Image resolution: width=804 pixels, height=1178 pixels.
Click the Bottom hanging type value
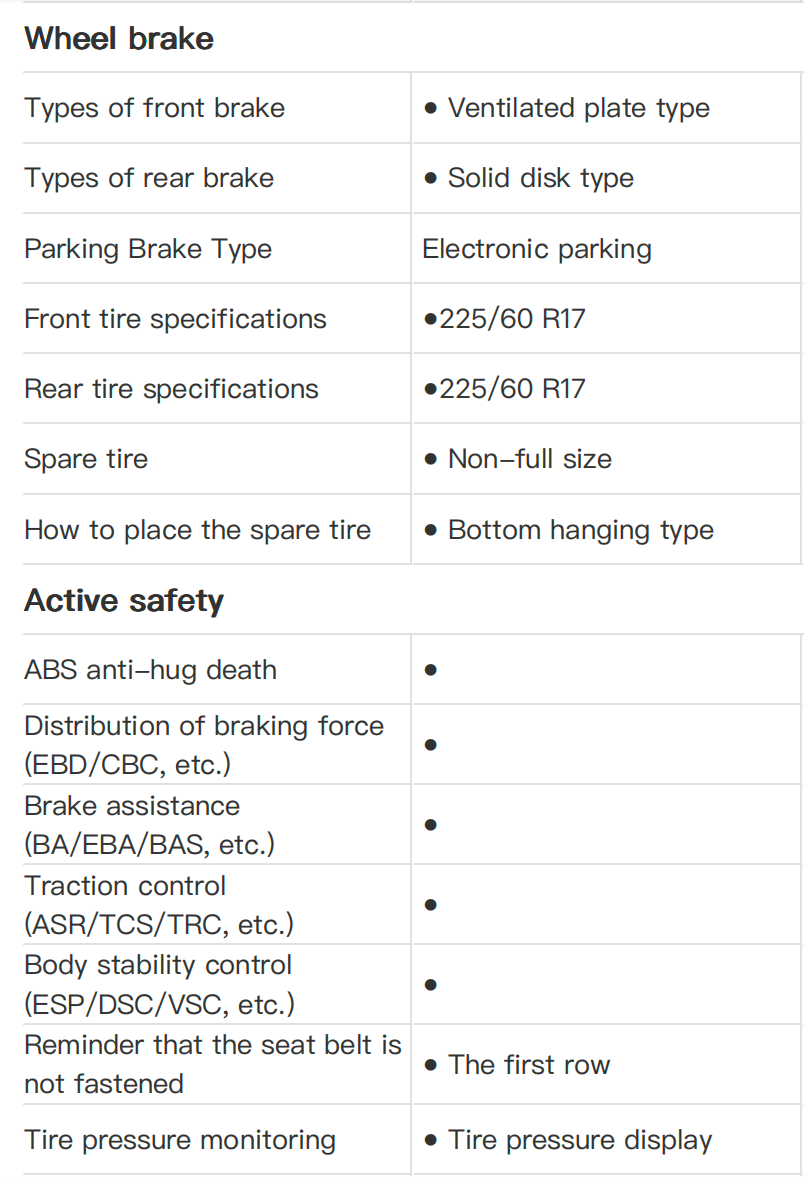581,530
